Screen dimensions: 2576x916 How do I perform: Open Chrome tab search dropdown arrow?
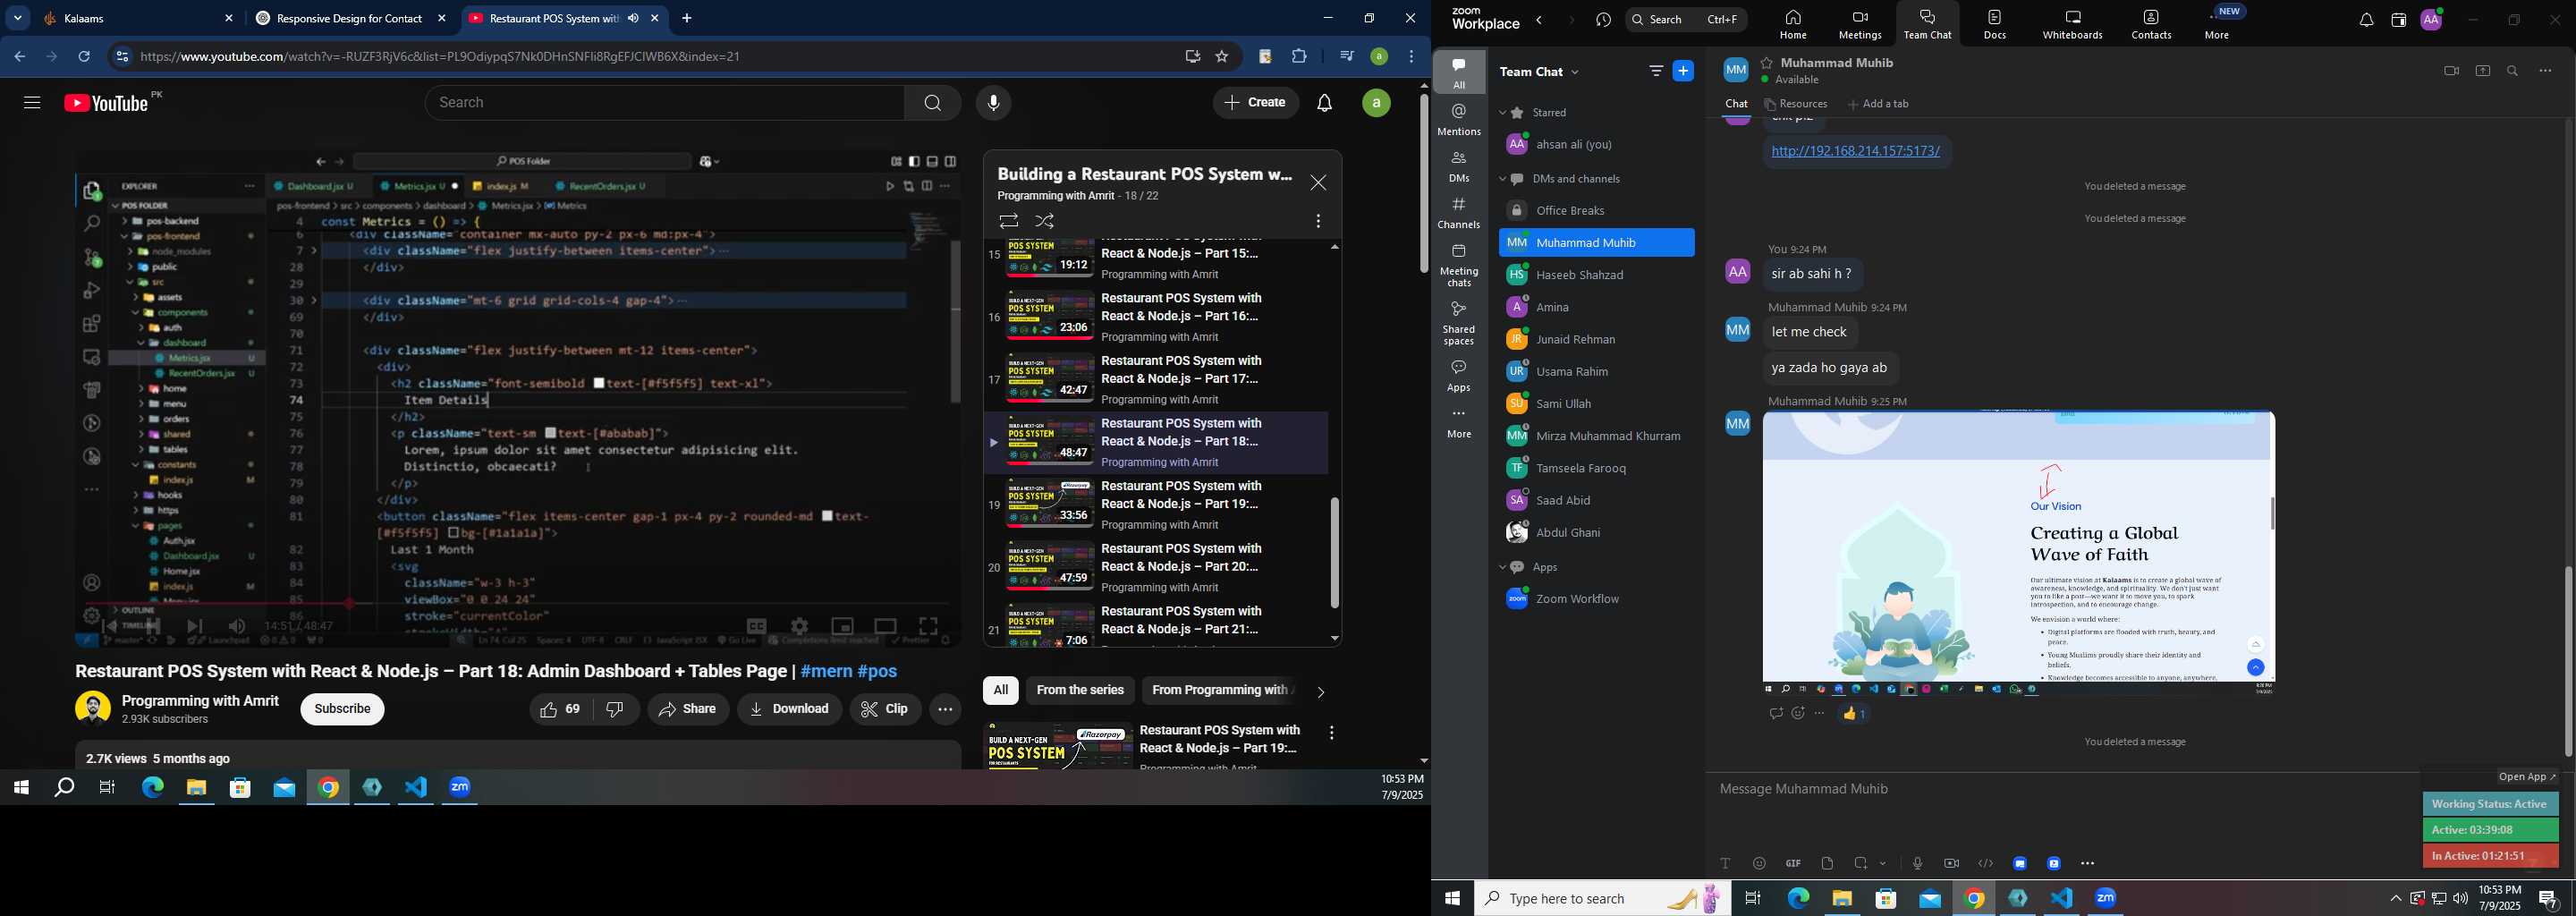click(18, 18)
